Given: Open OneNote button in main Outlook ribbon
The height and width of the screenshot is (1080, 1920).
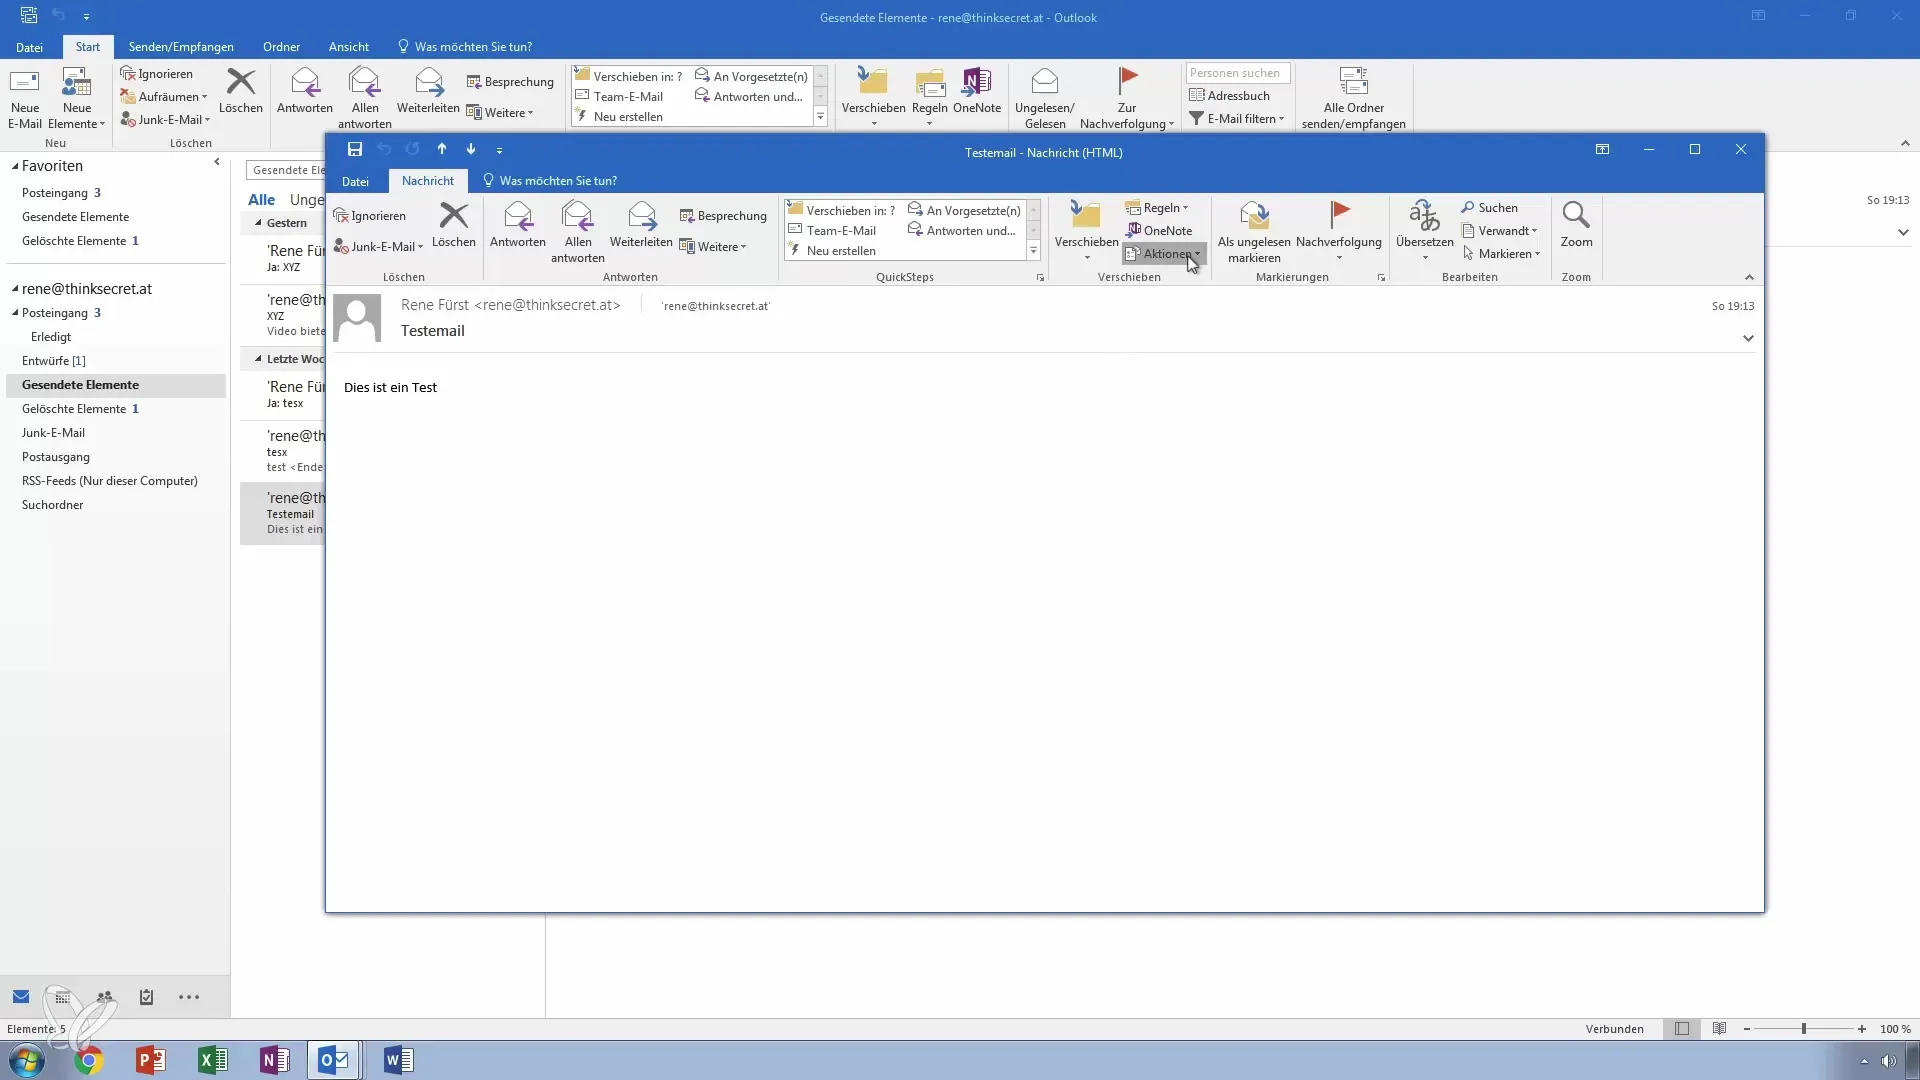Looking at the screenshot, I should [x=977, y=90].
